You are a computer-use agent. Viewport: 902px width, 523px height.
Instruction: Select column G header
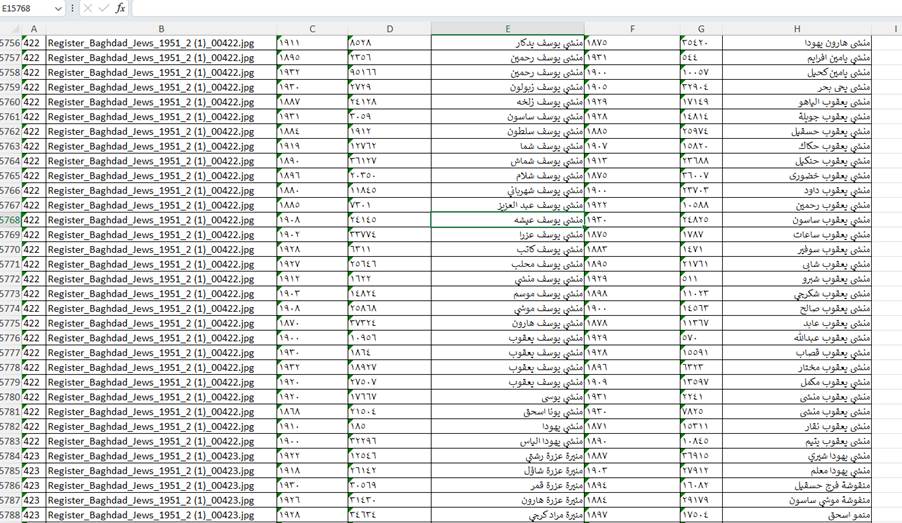(x=700, y=29)
